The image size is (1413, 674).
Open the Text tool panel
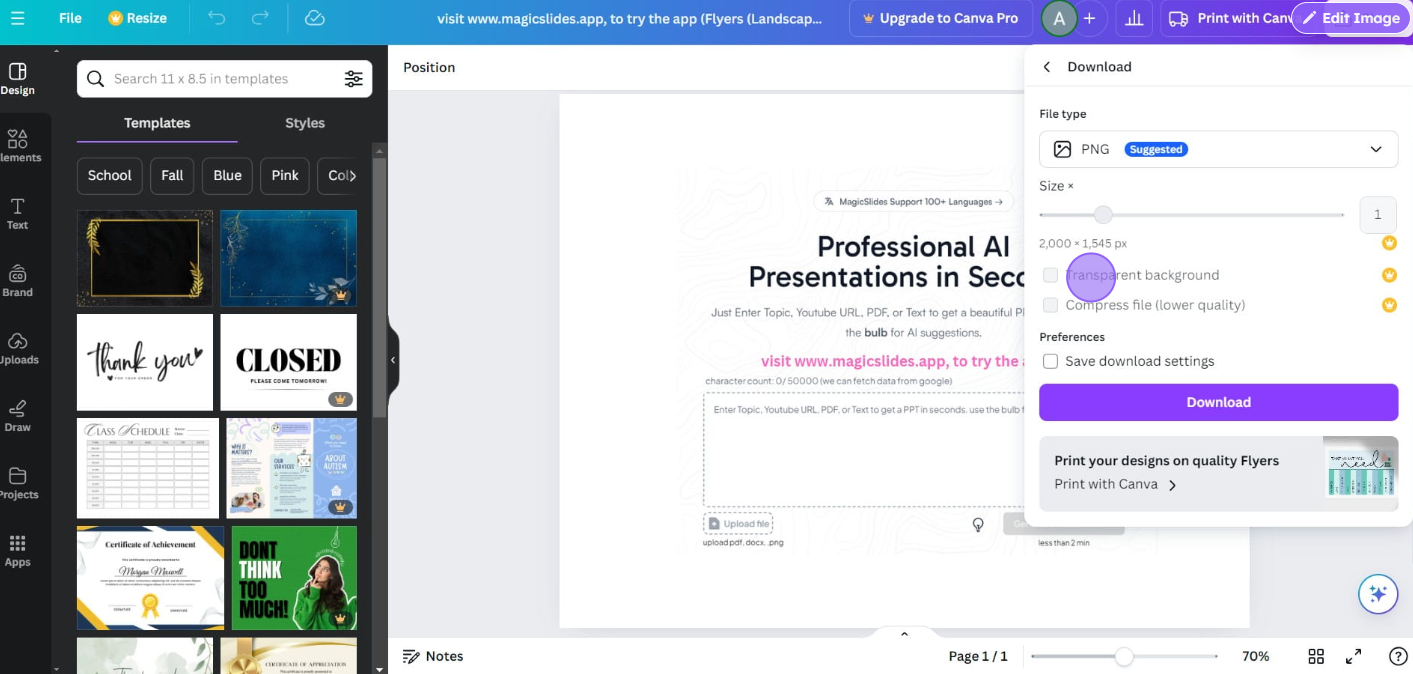click(18, 214)
